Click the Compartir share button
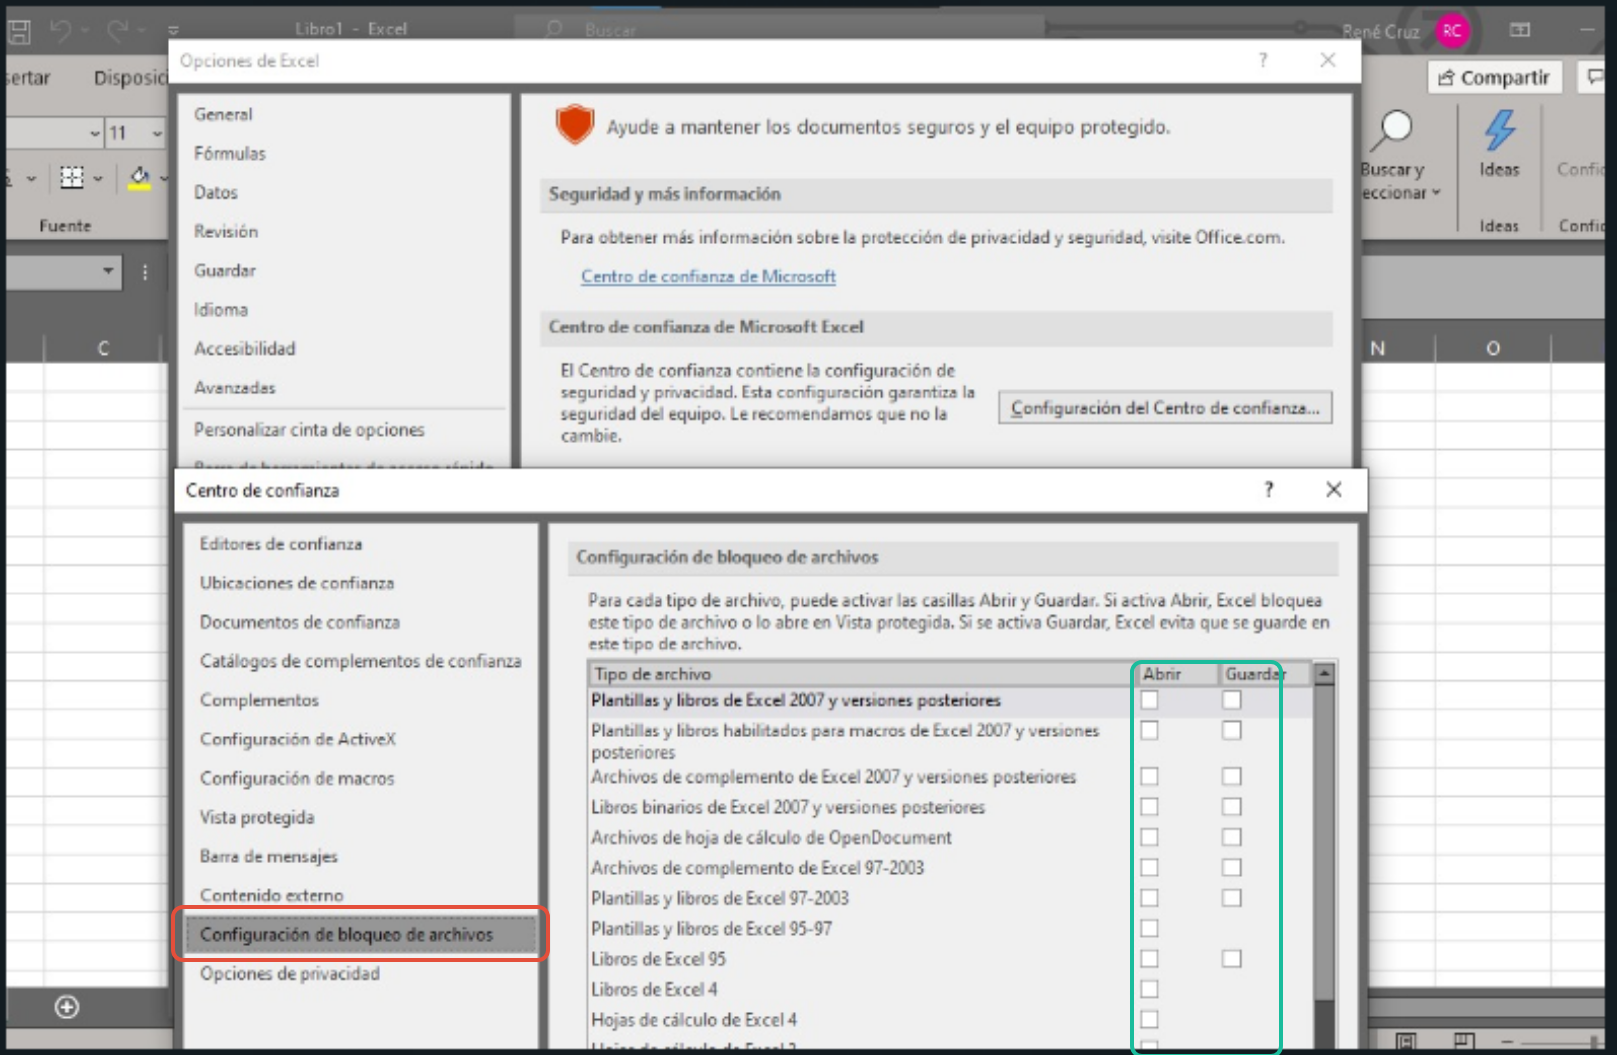The image size is (1617, 1055). point(1494,78)
